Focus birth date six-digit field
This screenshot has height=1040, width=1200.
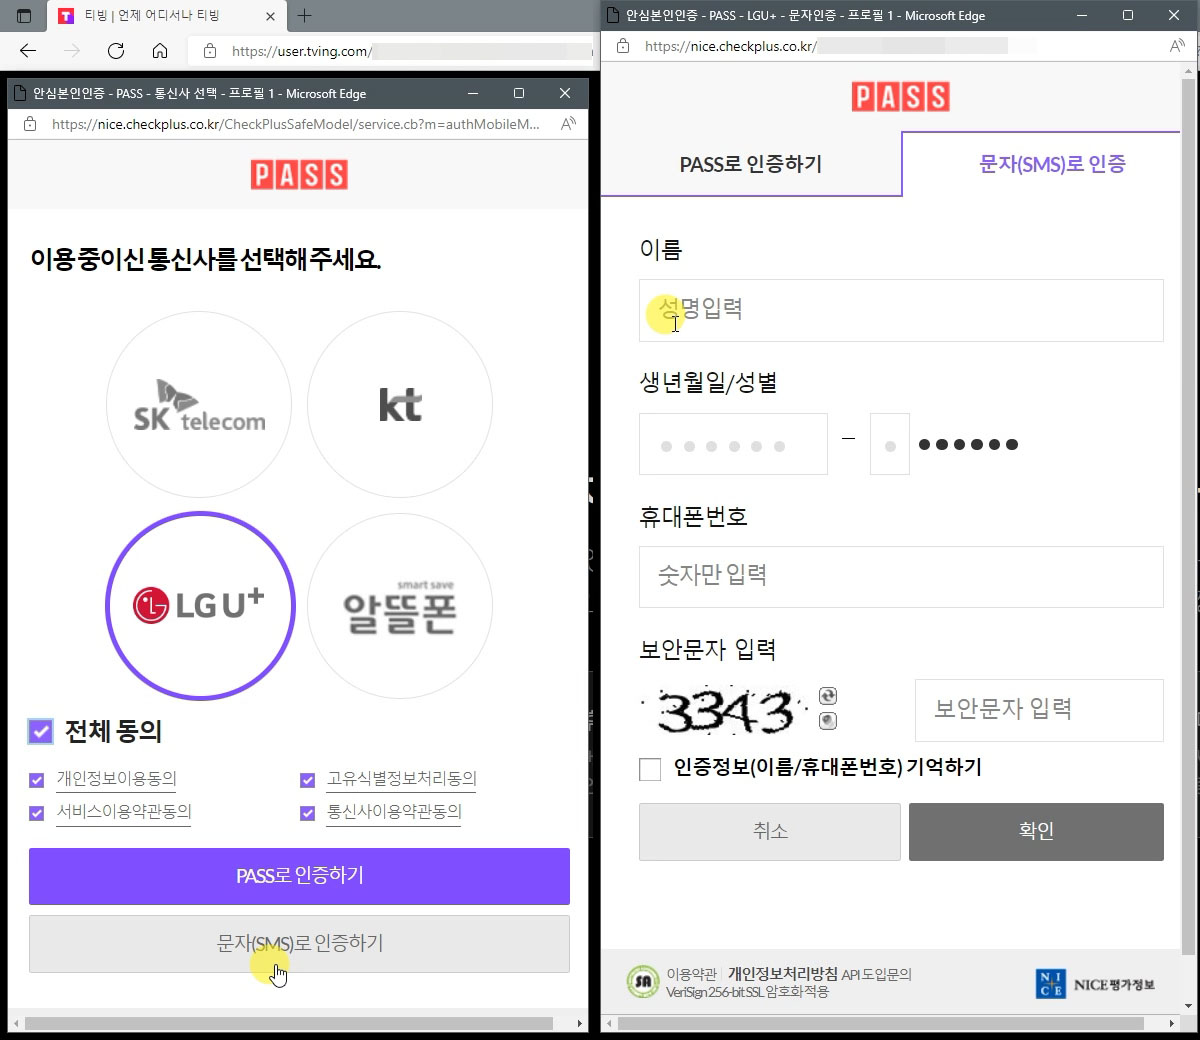[x=733, y=444]
